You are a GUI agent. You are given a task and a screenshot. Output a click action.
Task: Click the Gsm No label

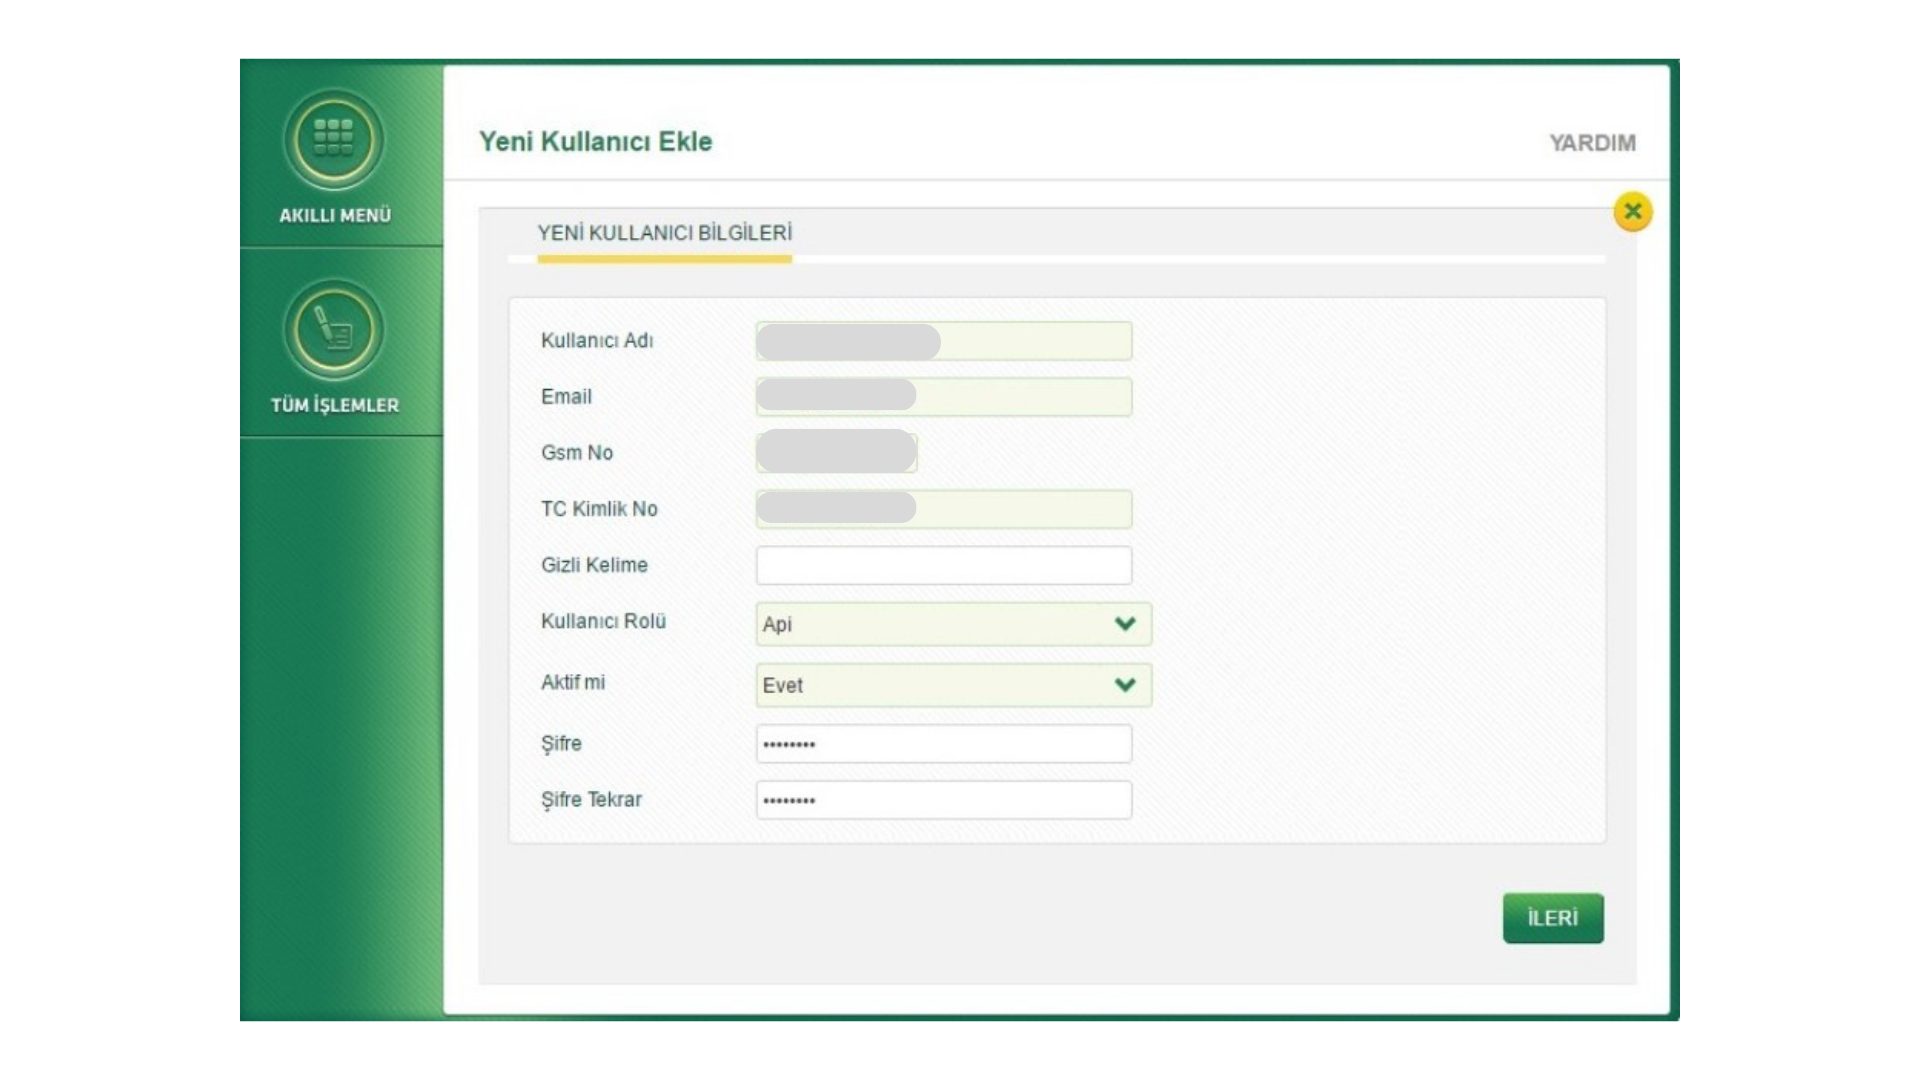point(577,453)
